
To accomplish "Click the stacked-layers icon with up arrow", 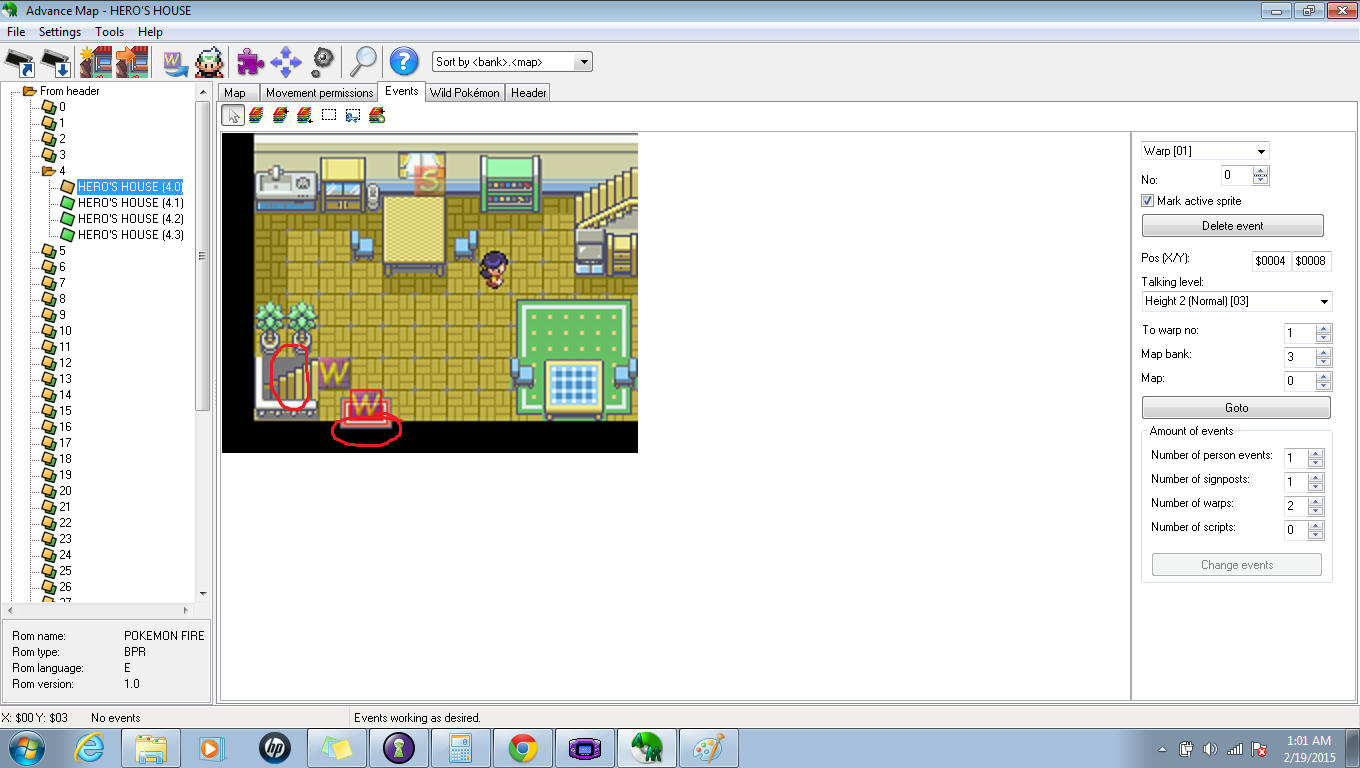I will [x=280, y=115].
